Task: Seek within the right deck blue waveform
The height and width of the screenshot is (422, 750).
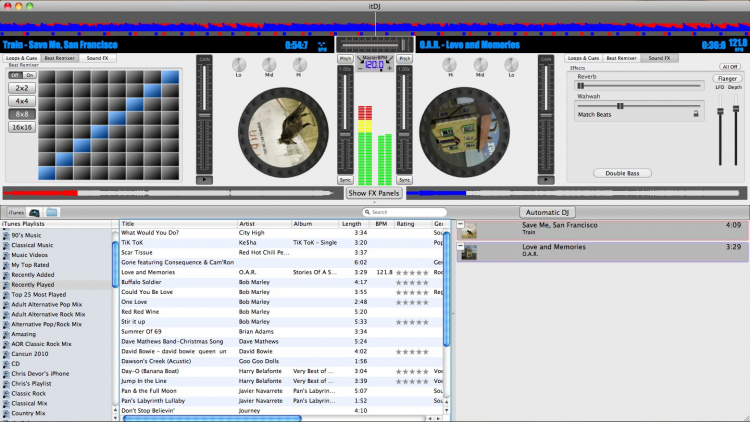Action: tap(574, 193)
